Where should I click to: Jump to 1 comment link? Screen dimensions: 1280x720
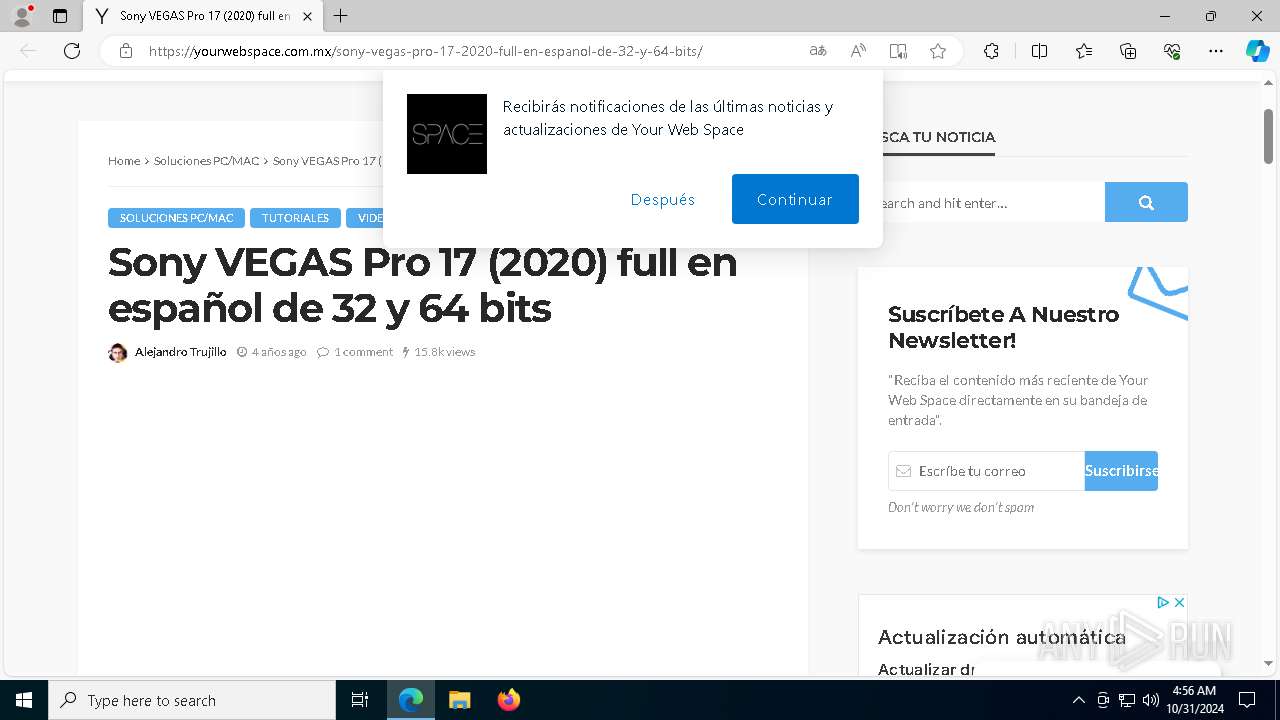363,352
